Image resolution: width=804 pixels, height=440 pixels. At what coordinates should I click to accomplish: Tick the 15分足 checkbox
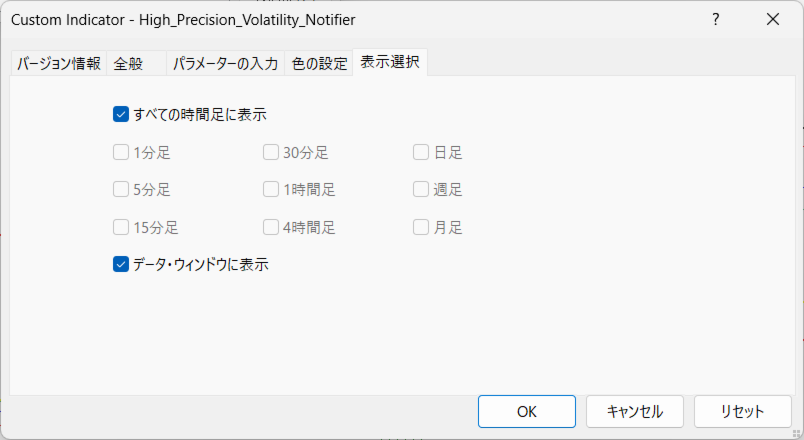121,227
